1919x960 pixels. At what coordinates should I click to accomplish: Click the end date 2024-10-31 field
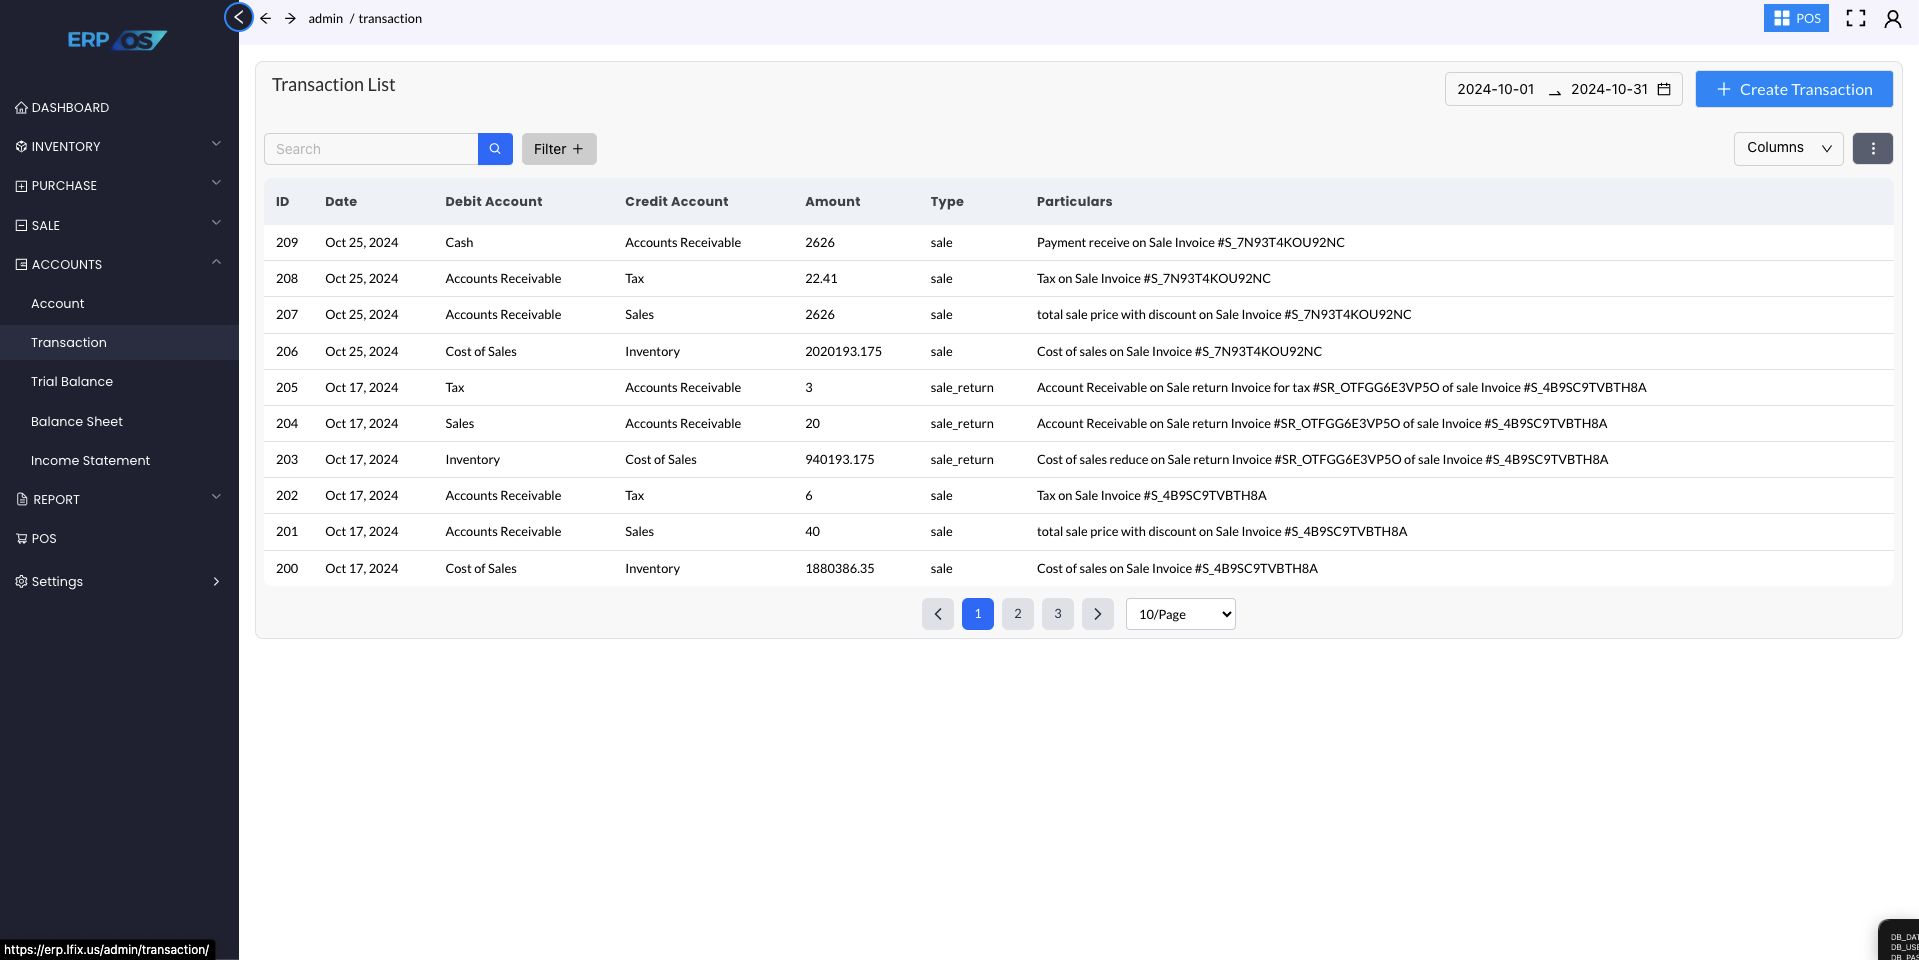tap(1609, 89)
